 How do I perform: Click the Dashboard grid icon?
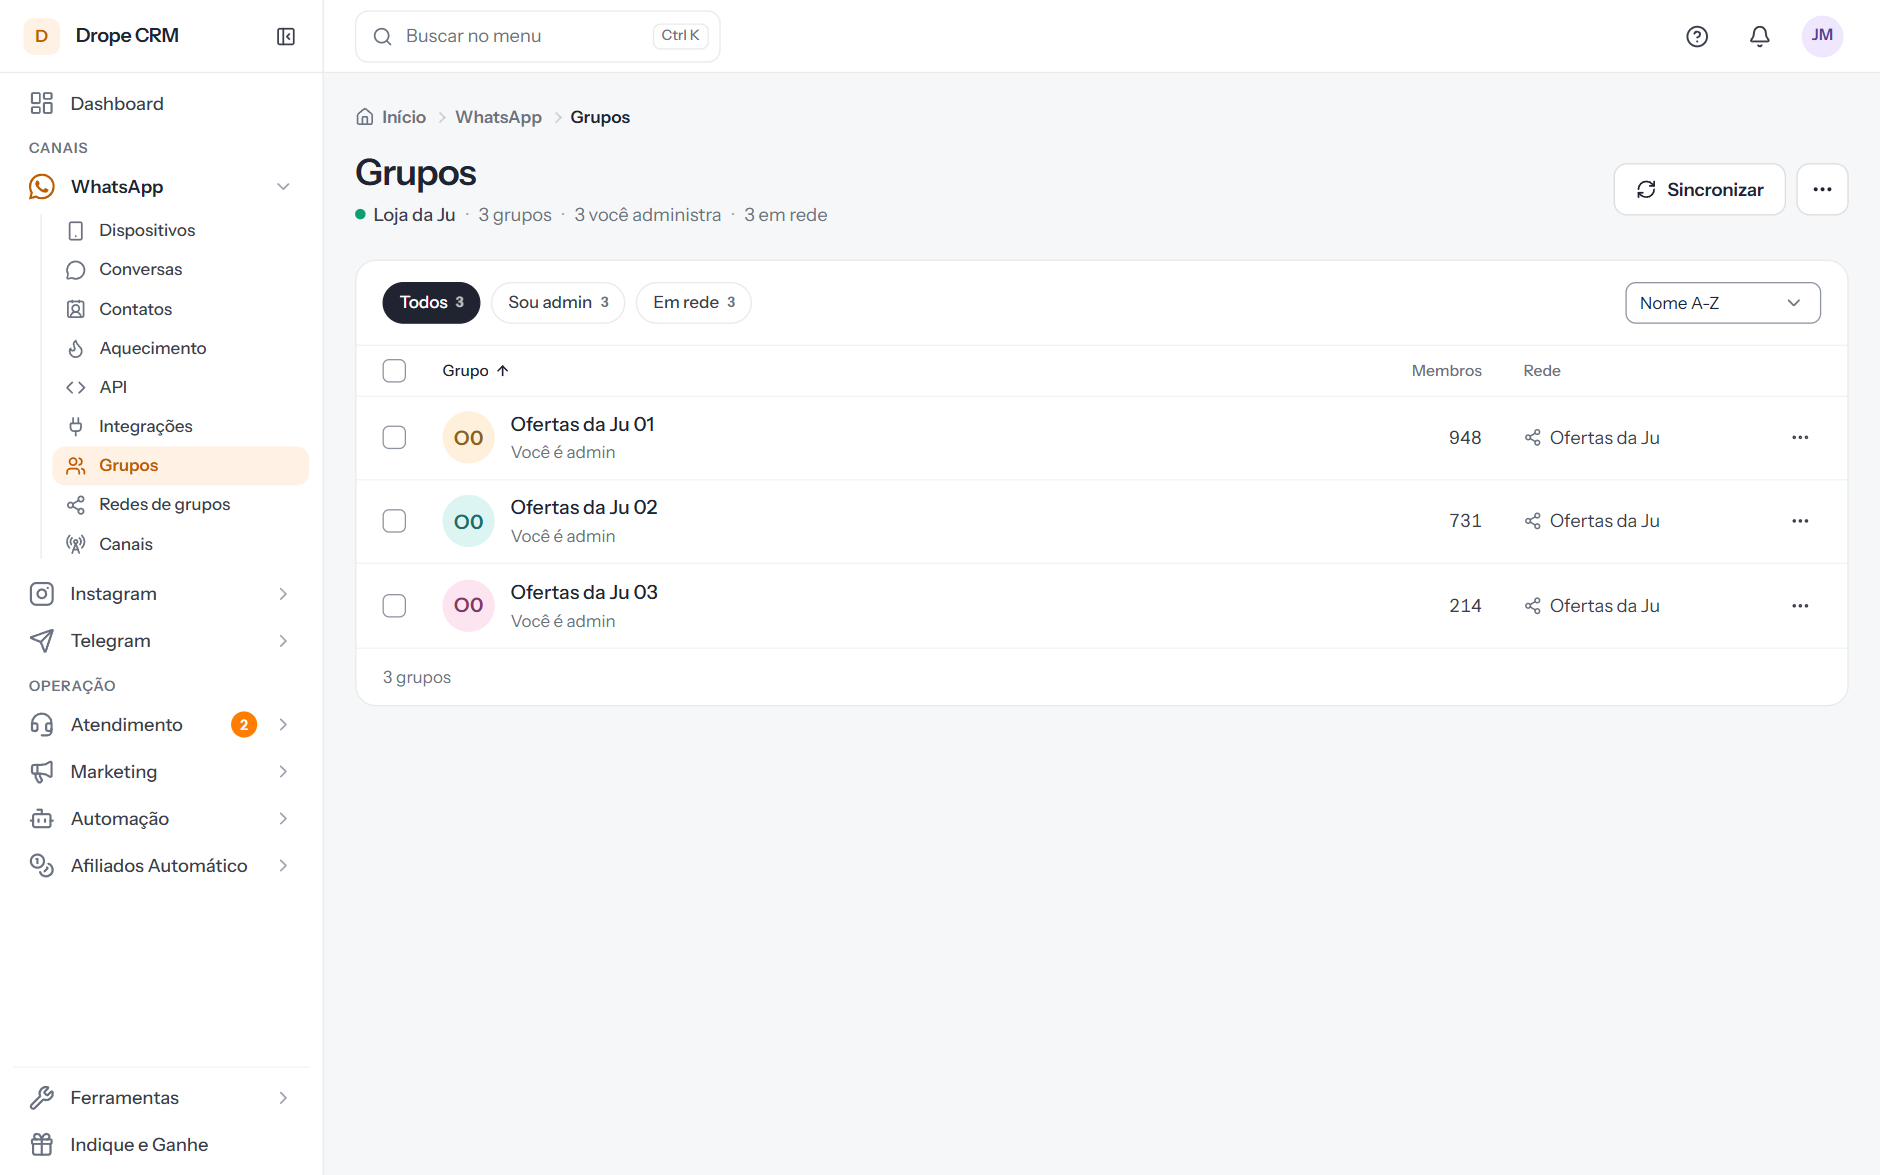click(x=42, y=104)
